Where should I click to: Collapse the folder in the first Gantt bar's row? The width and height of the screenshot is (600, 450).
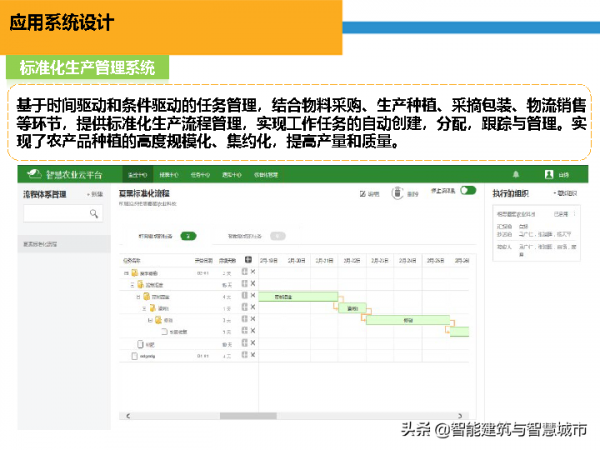click(138, 297)
